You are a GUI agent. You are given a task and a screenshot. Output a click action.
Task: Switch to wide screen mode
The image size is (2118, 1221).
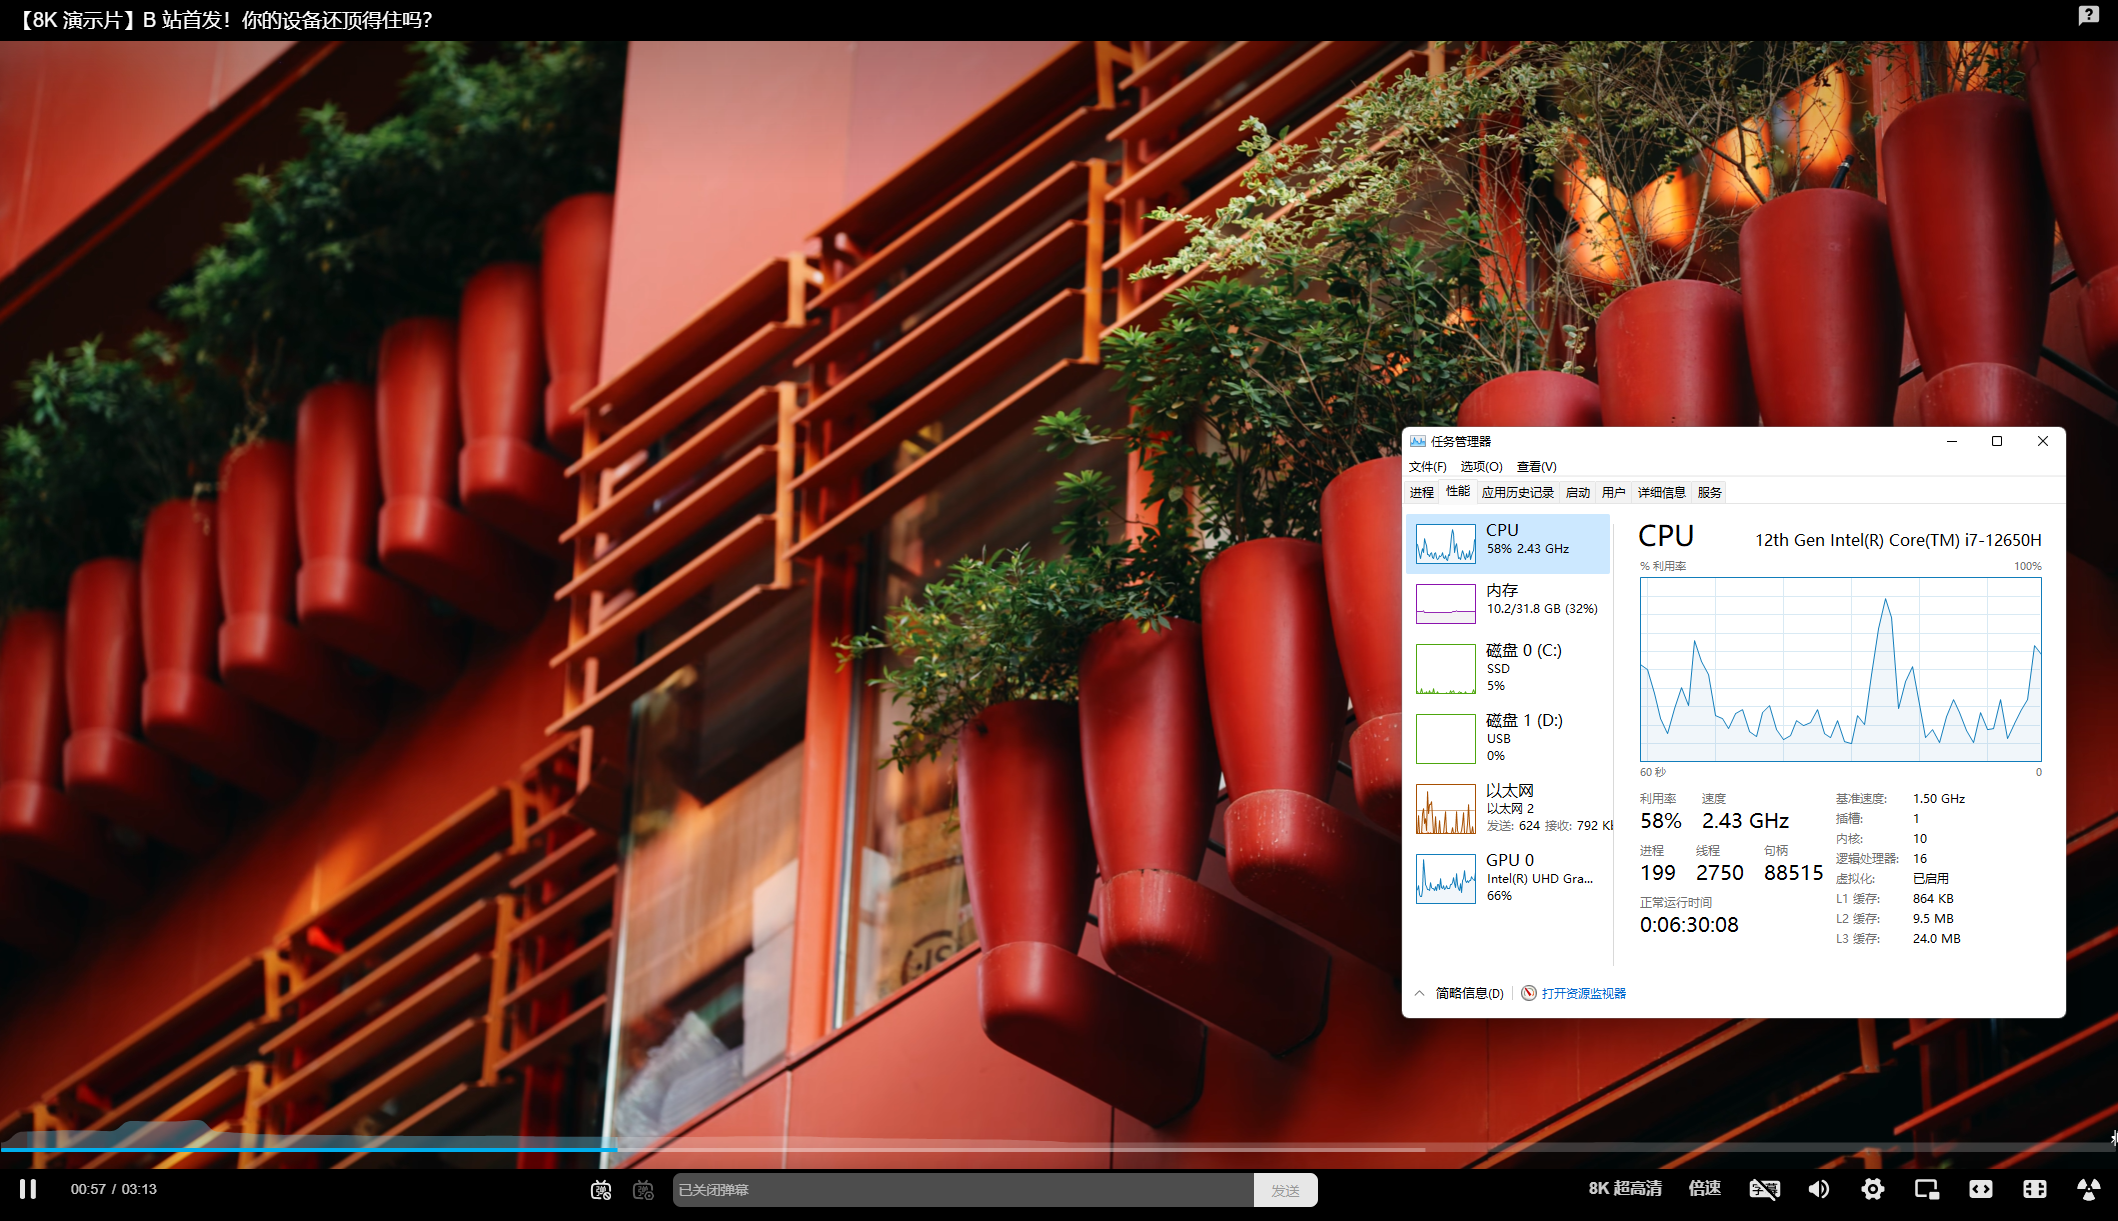(1981, 1189)
